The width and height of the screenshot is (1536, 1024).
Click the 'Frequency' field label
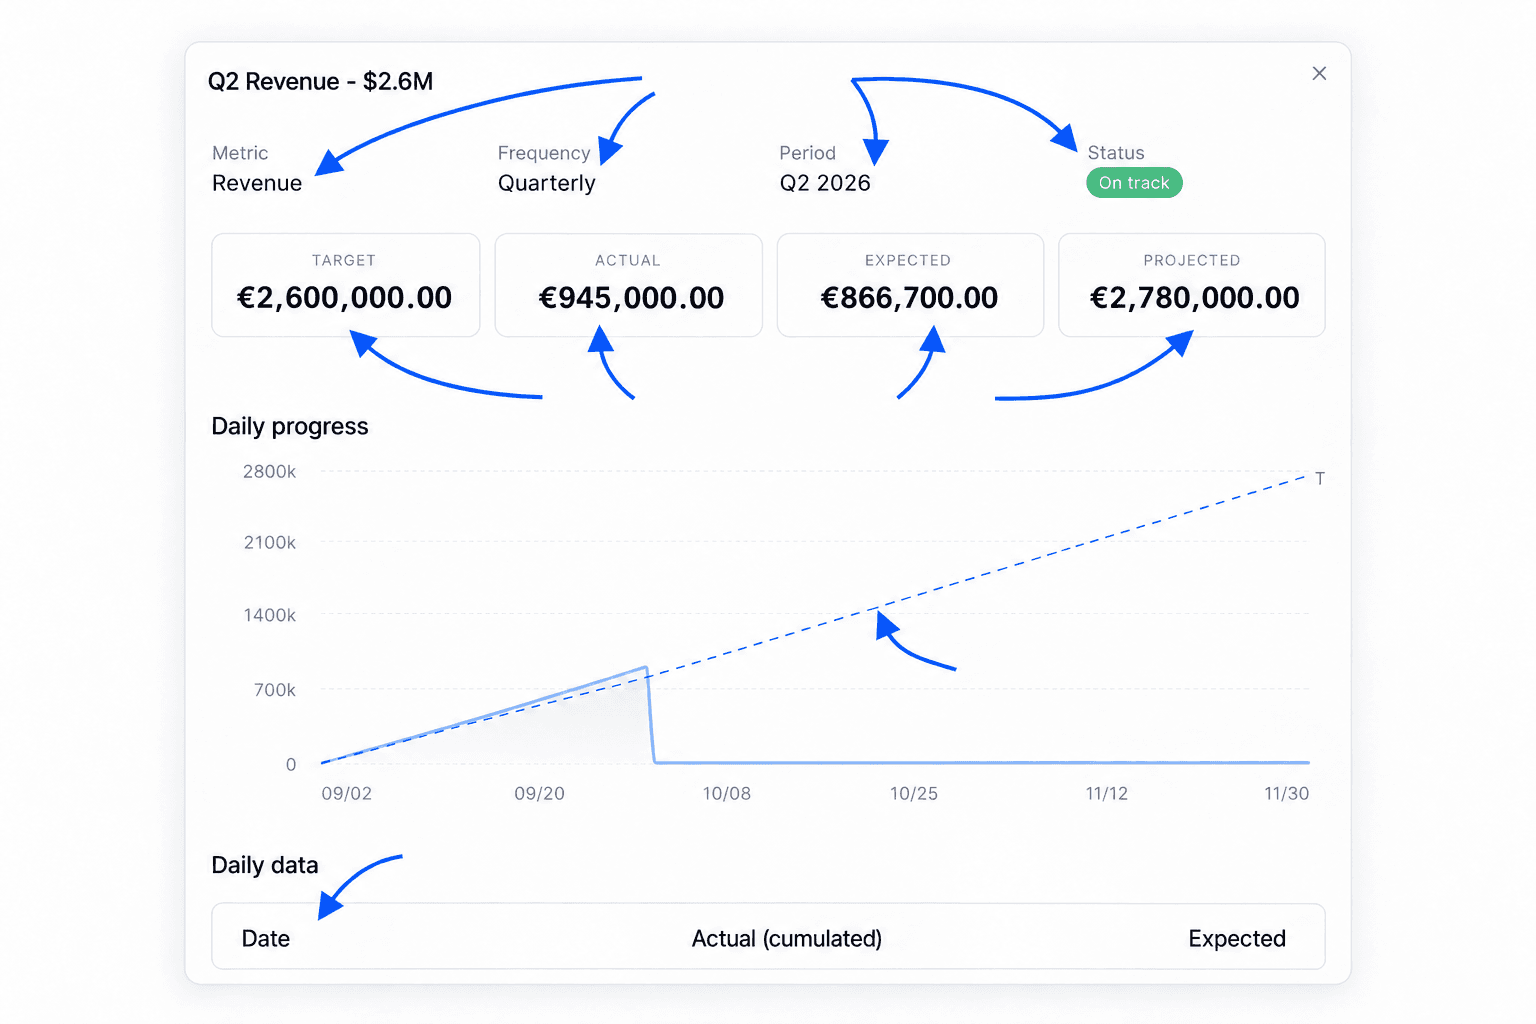[x=544, y=153]
